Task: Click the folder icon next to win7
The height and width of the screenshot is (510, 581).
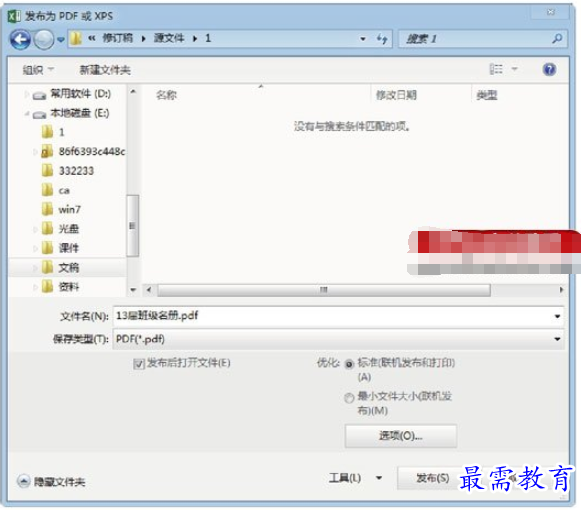Action: (x=47, y=209)
